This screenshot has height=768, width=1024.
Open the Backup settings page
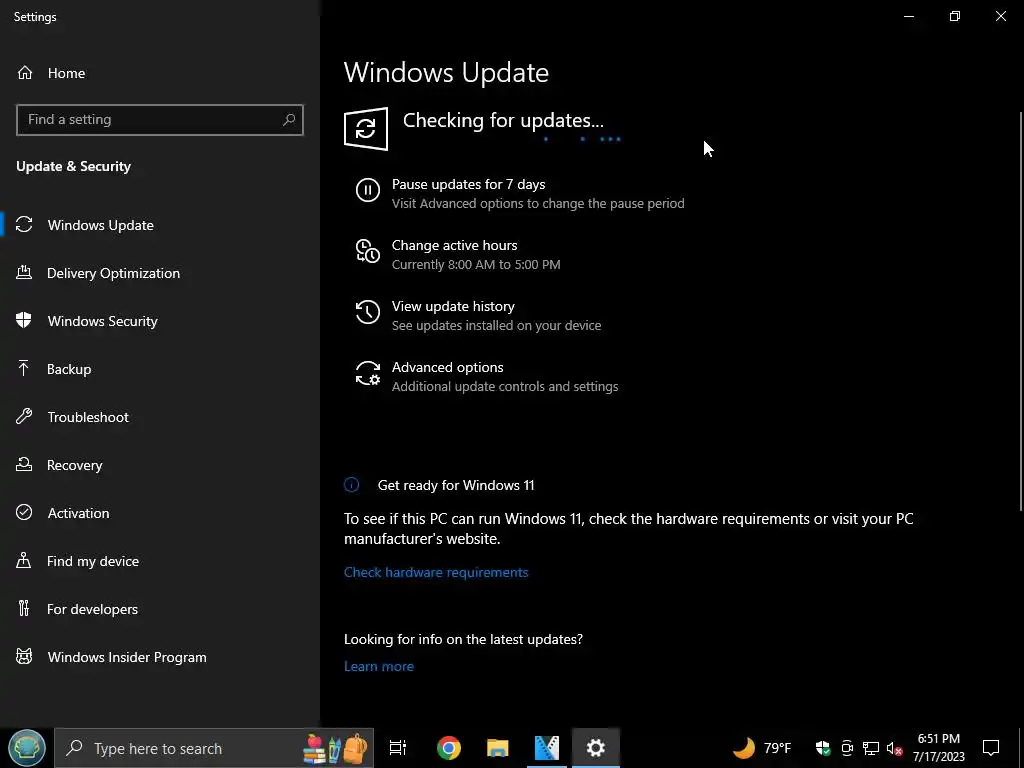point(160,369)
